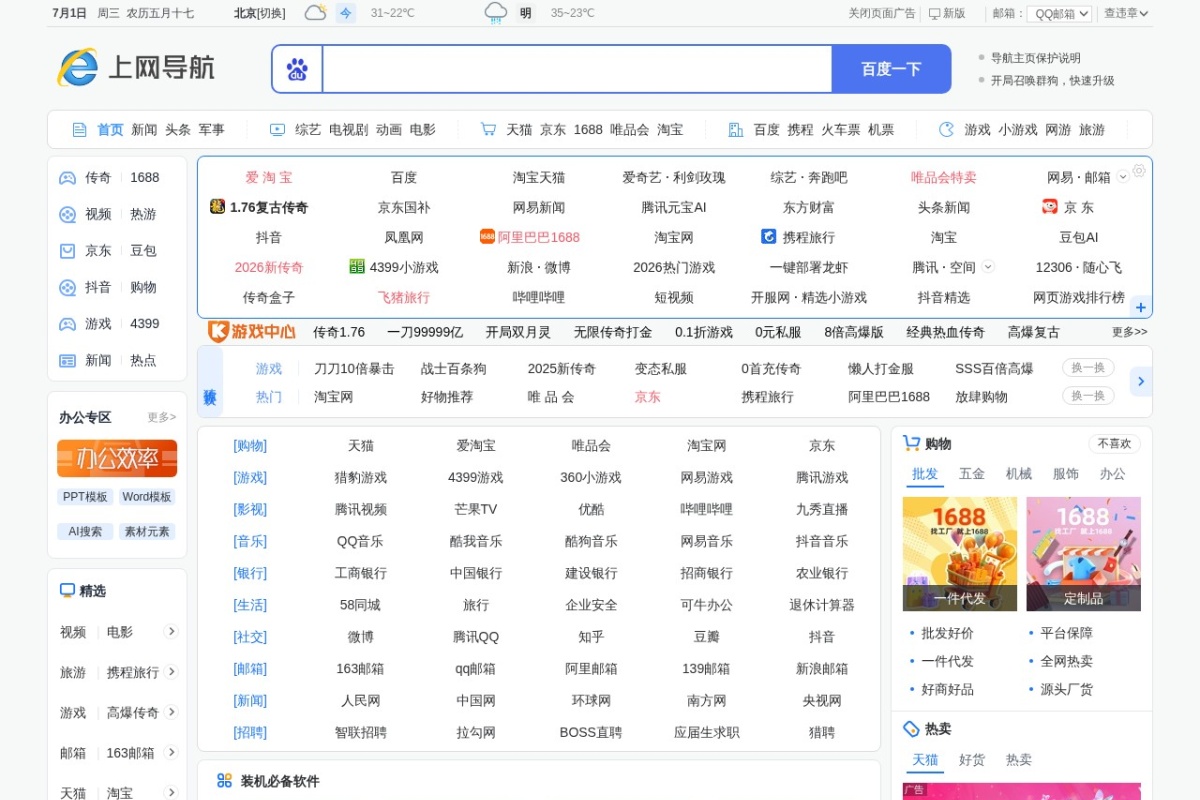Click tomorrow's rain weather icon
The height and width of the screenshot is (800, 1200).
tap(496, 13)
